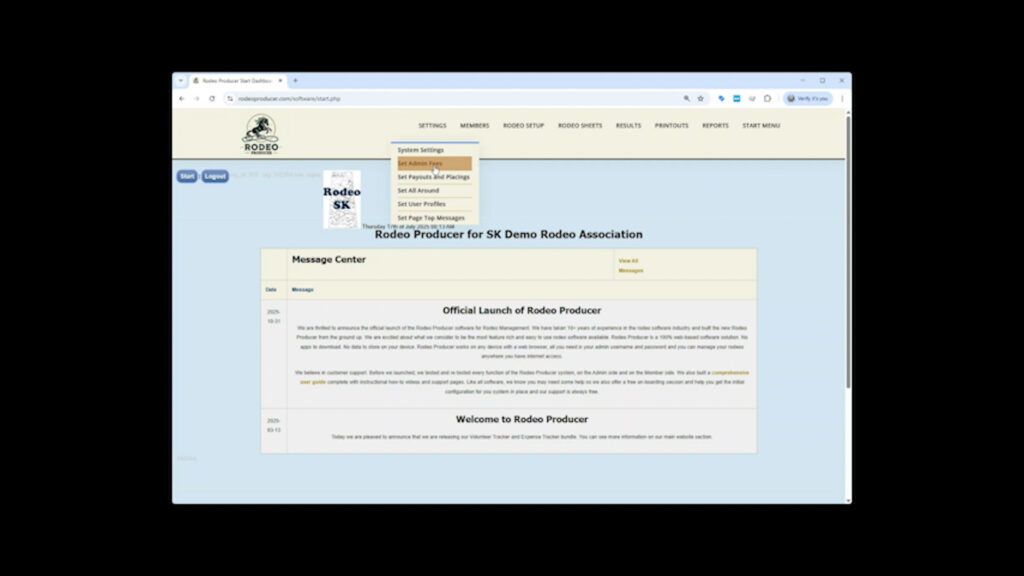Click the Downloads icon in the browser toolbar

(x=753, y=98)
